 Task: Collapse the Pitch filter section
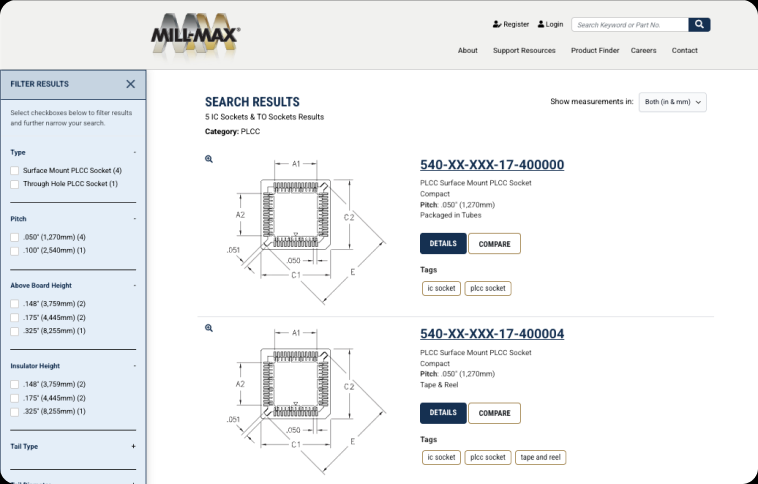click(134, 219)
